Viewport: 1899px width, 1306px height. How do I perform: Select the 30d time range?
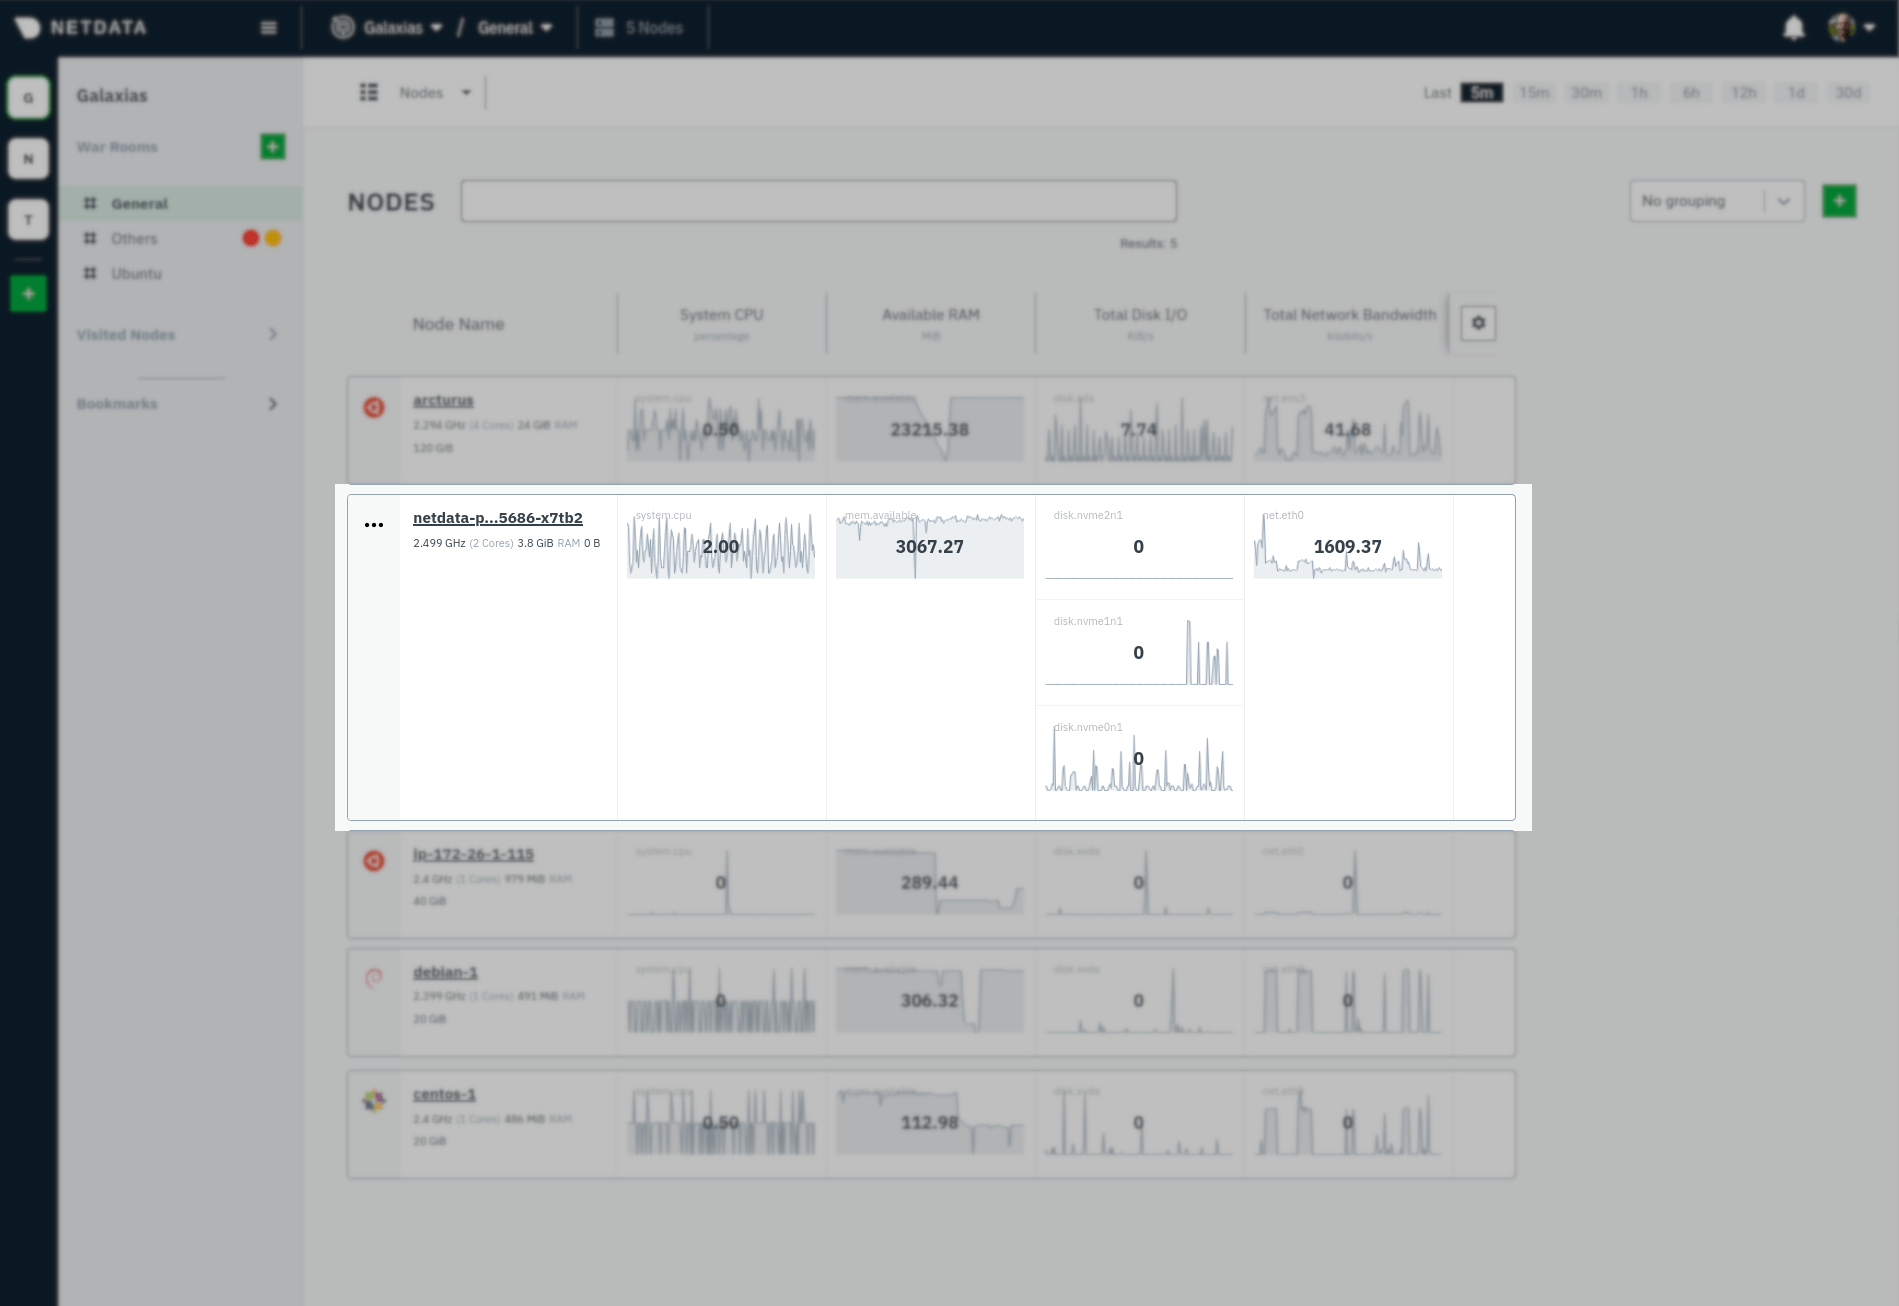click(x=1848, y=93)
